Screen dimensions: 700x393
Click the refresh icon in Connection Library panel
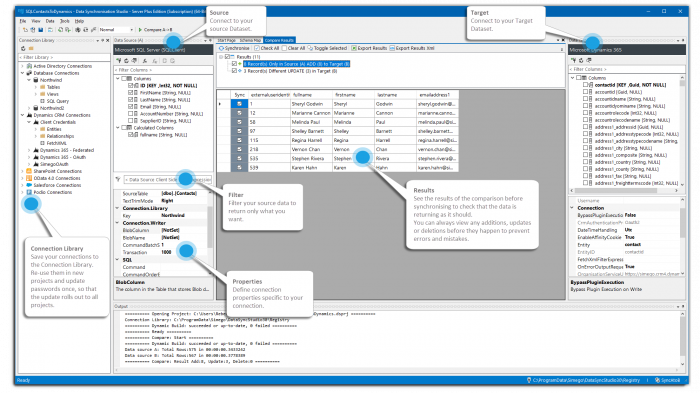23,48
